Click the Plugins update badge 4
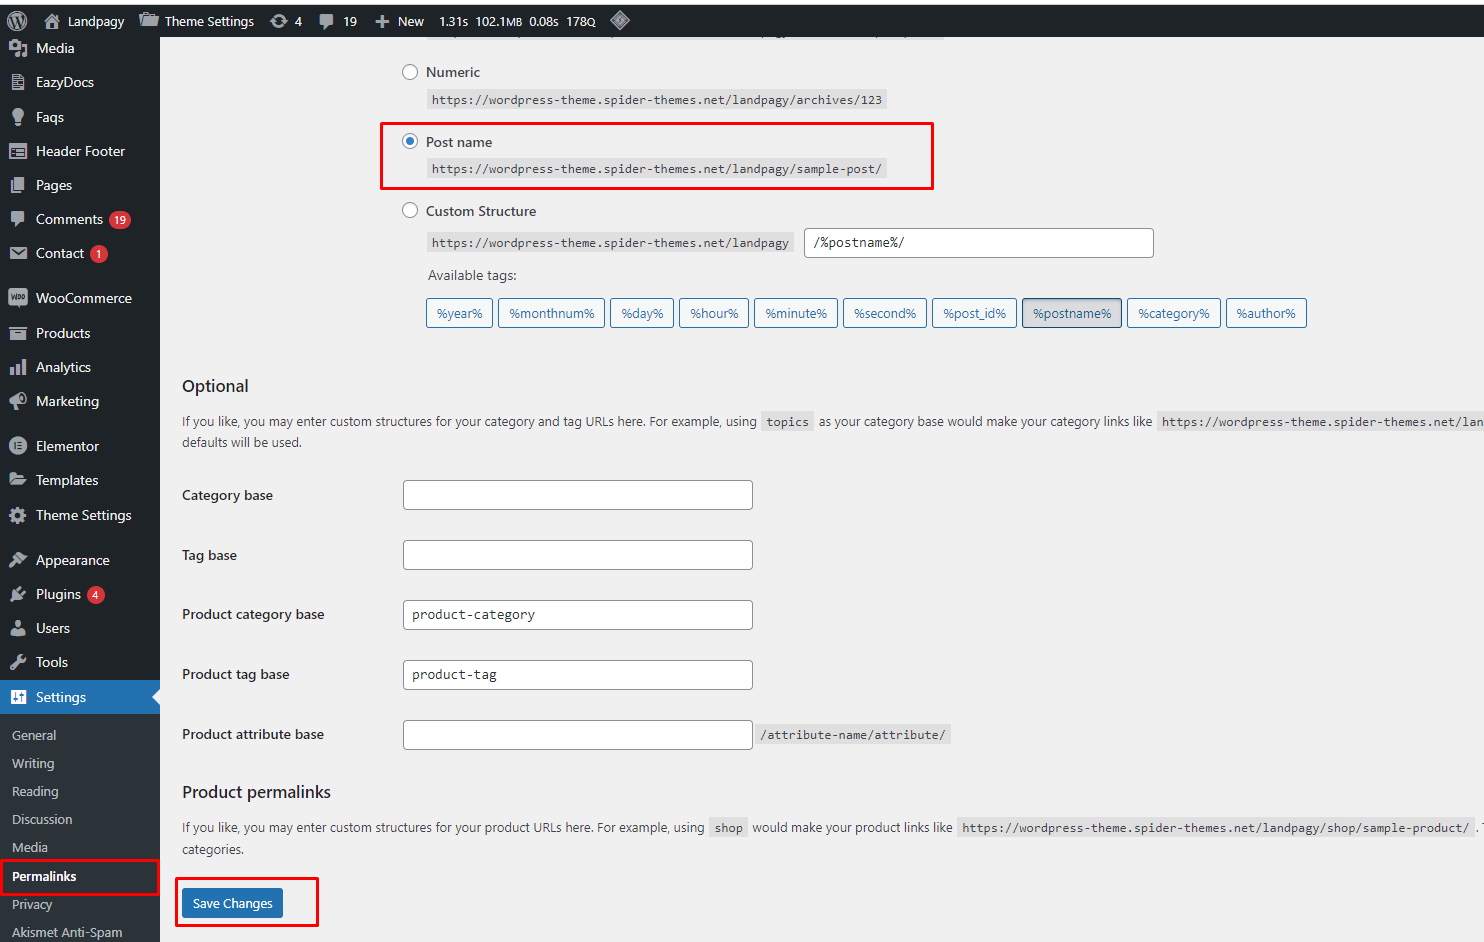Image resolution: width=1484 pixels, height=942 pixels. [x=96, y=595]
